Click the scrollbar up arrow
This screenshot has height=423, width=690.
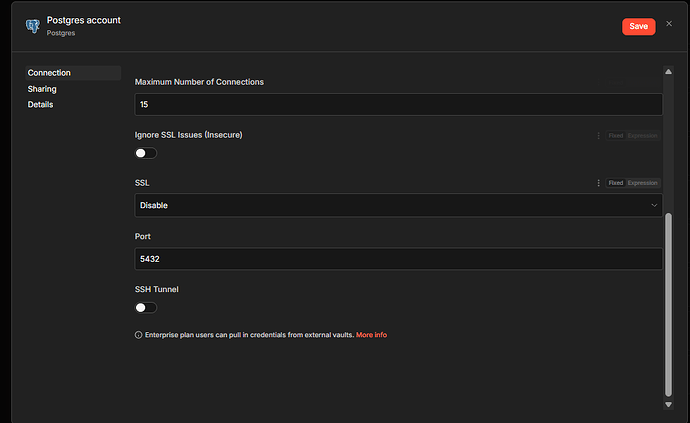668,71
